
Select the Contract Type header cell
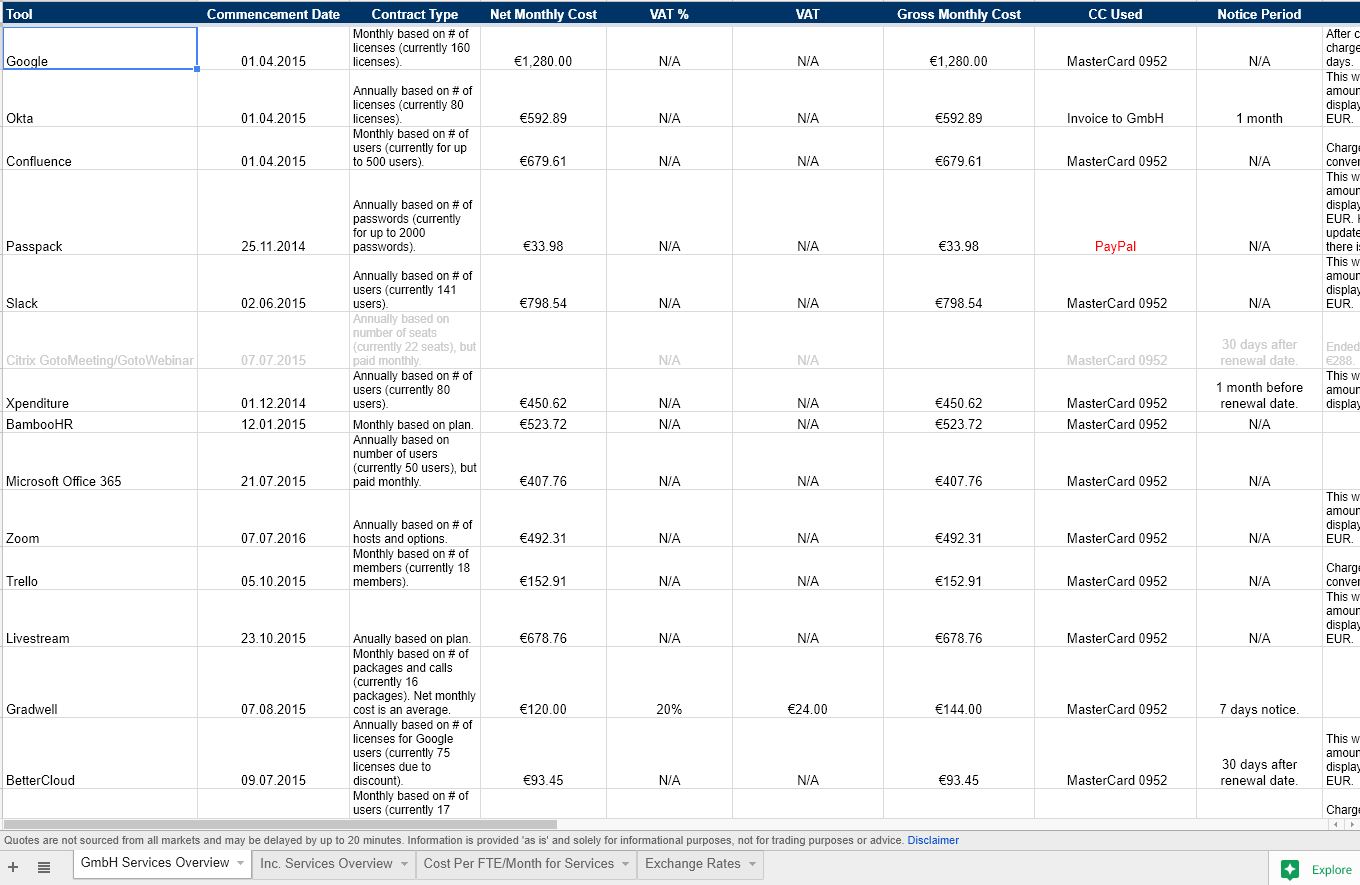415,14
